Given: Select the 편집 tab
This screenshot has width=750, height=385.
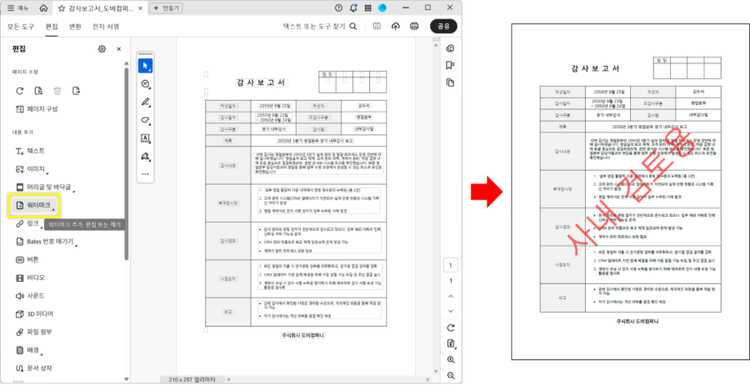Looking at the screenshot, I should (x=52, y=26).
